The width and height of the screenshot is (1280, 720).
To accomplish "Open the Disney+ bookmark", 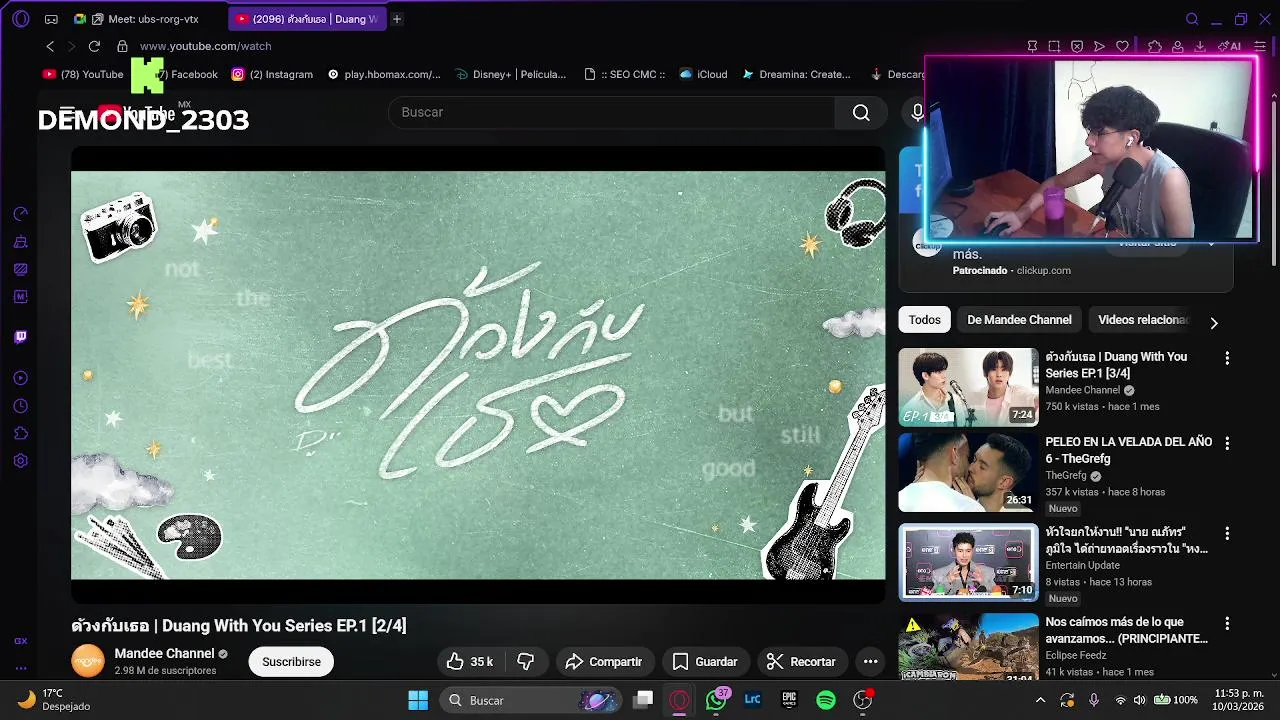I will [510, 74].
